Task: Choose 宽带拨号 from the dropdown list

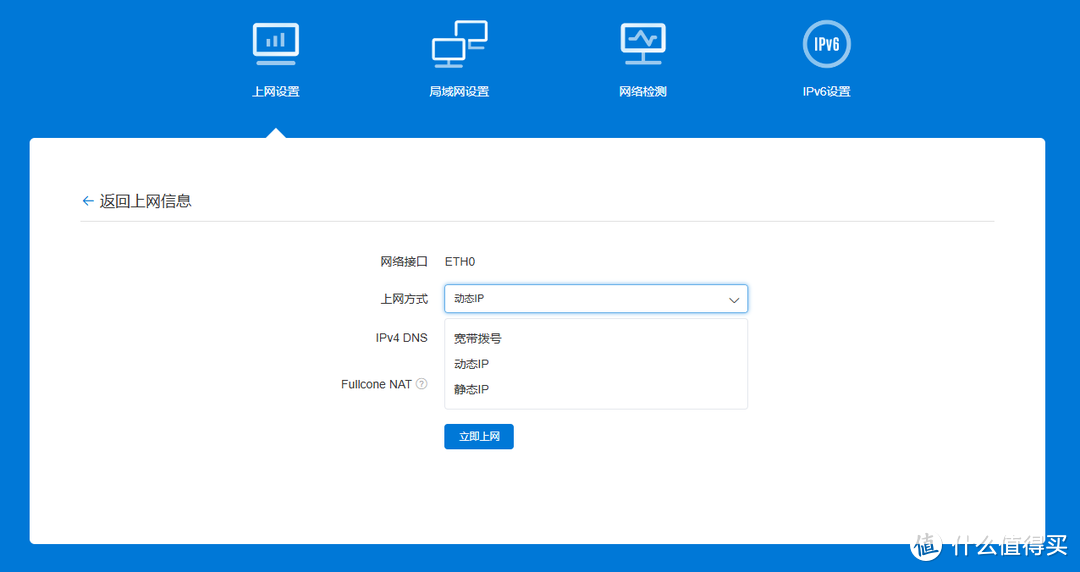Action: click(x=477, y=339)
